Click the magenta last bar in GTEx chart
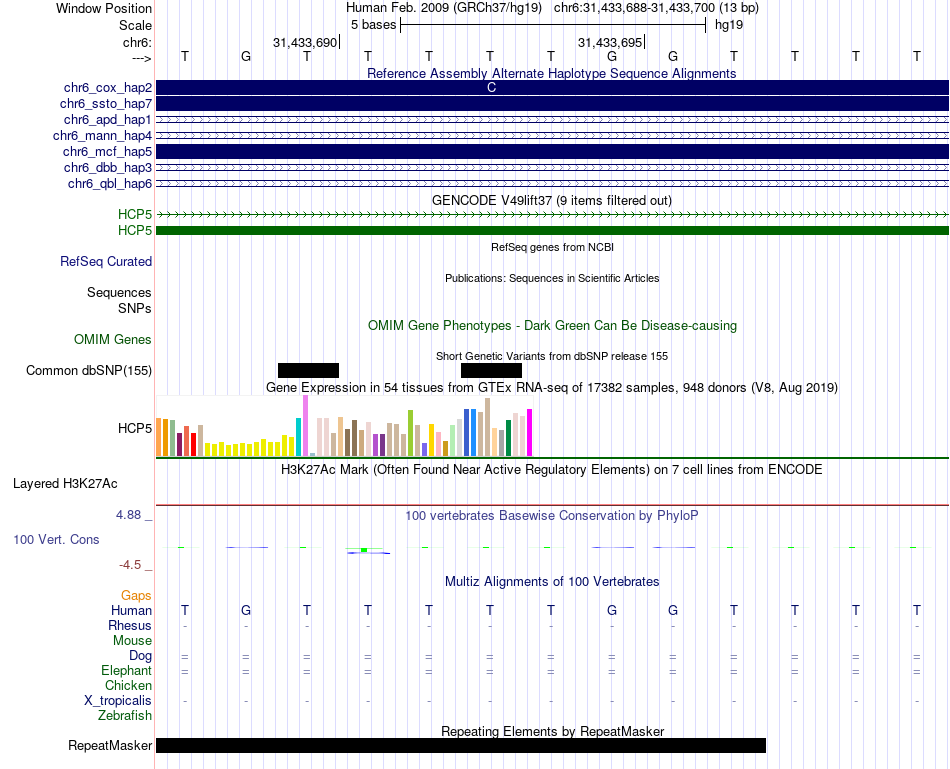The image size is (950, 769). click(x=530, y=433)
